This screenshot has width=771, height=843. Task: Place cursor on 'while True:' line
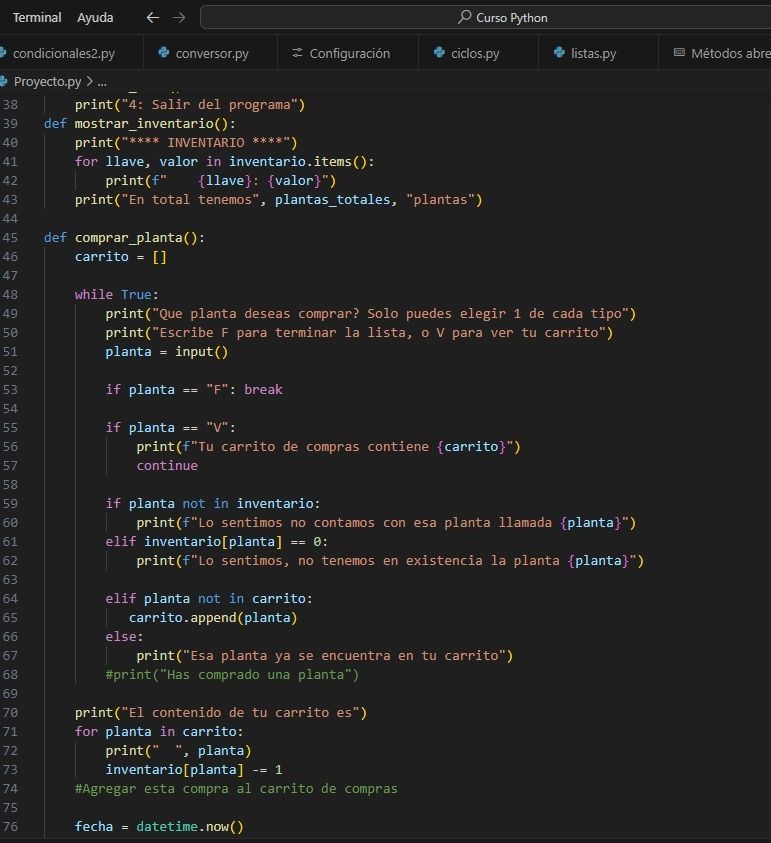coord(117,295)
